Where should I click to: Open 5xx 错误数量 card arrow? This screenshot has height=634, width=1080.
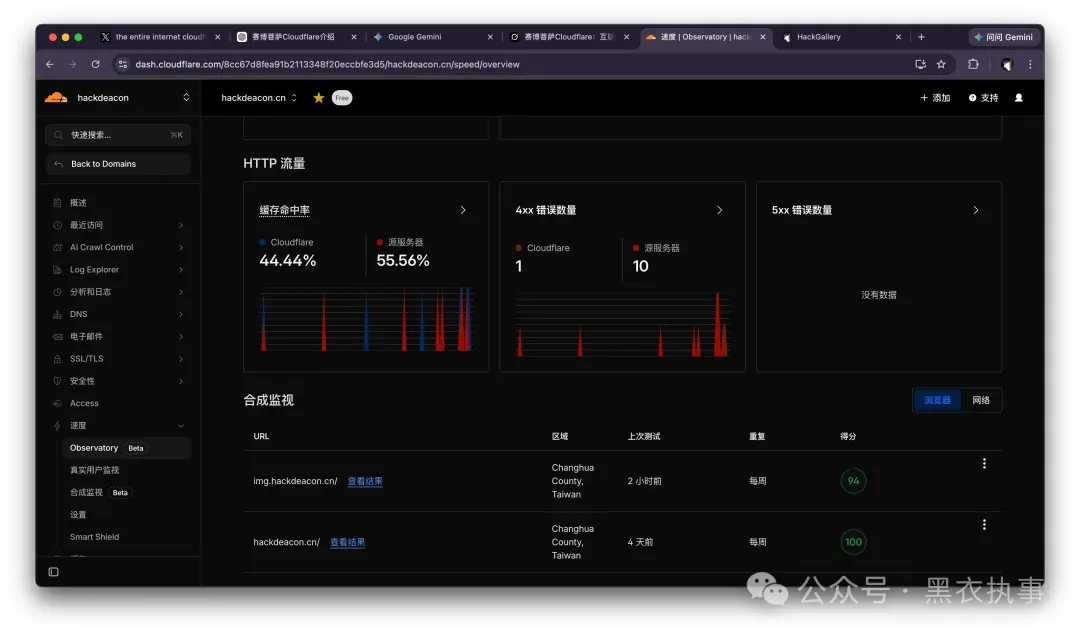(x=975, y=210)
